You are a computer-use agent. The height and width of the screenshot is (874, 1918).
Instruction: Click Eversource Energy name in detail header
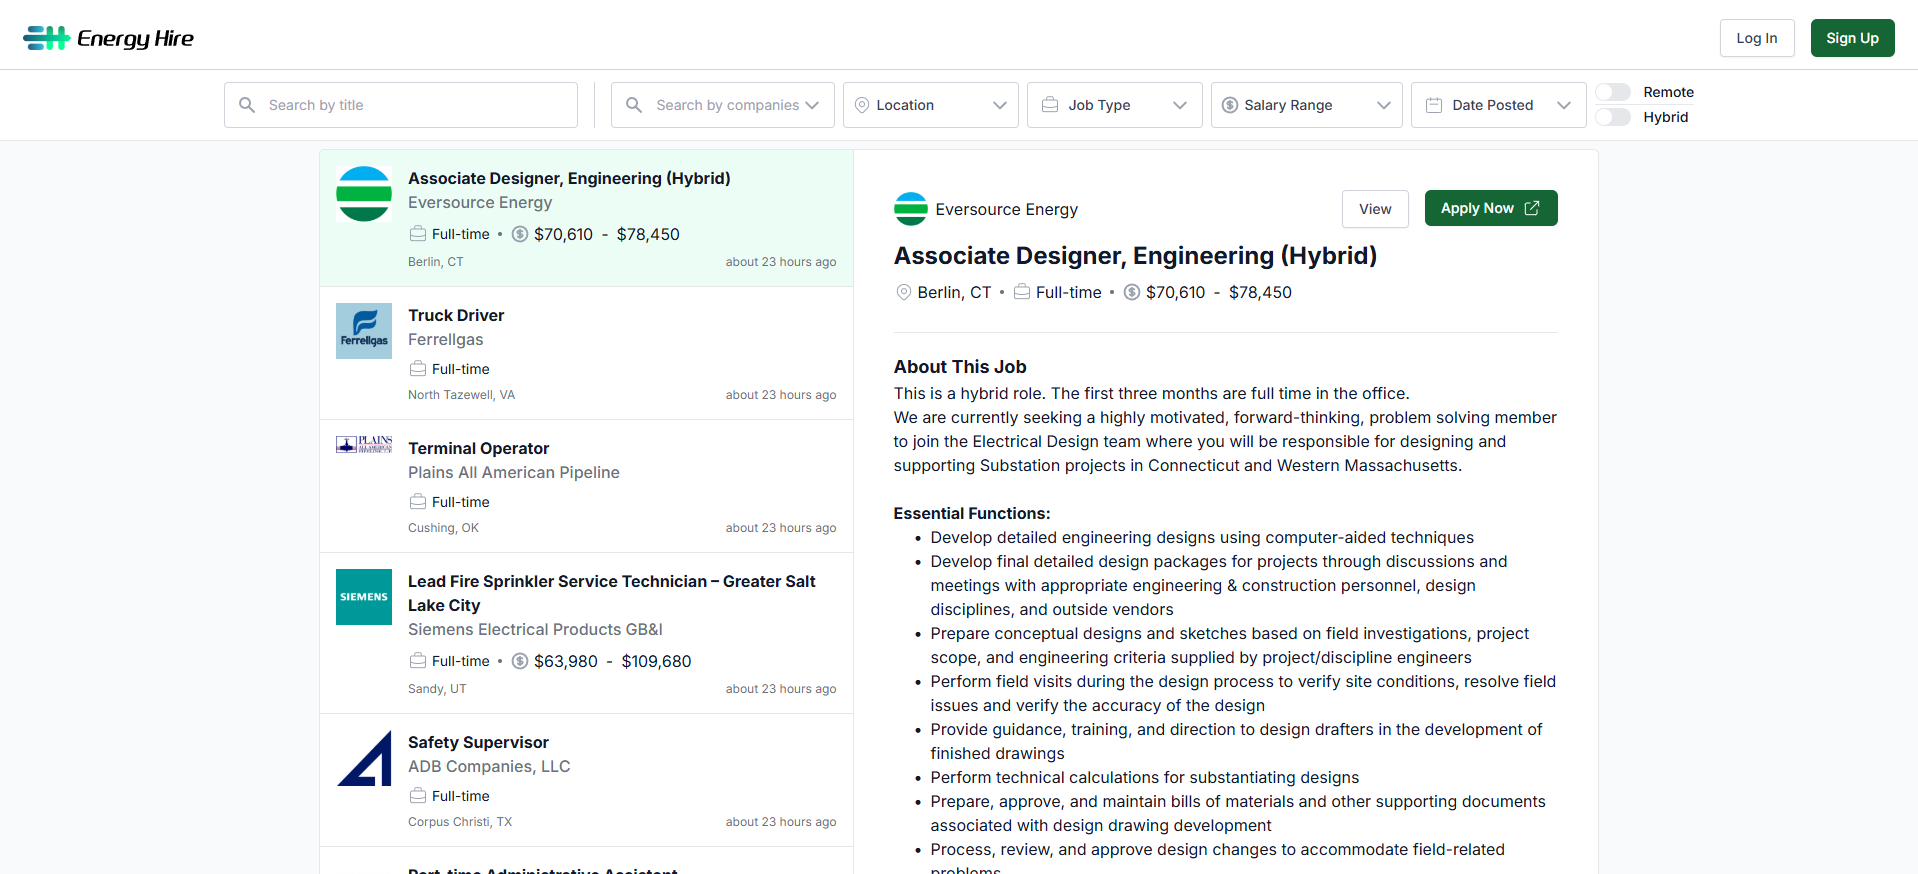click(1007, 209)
